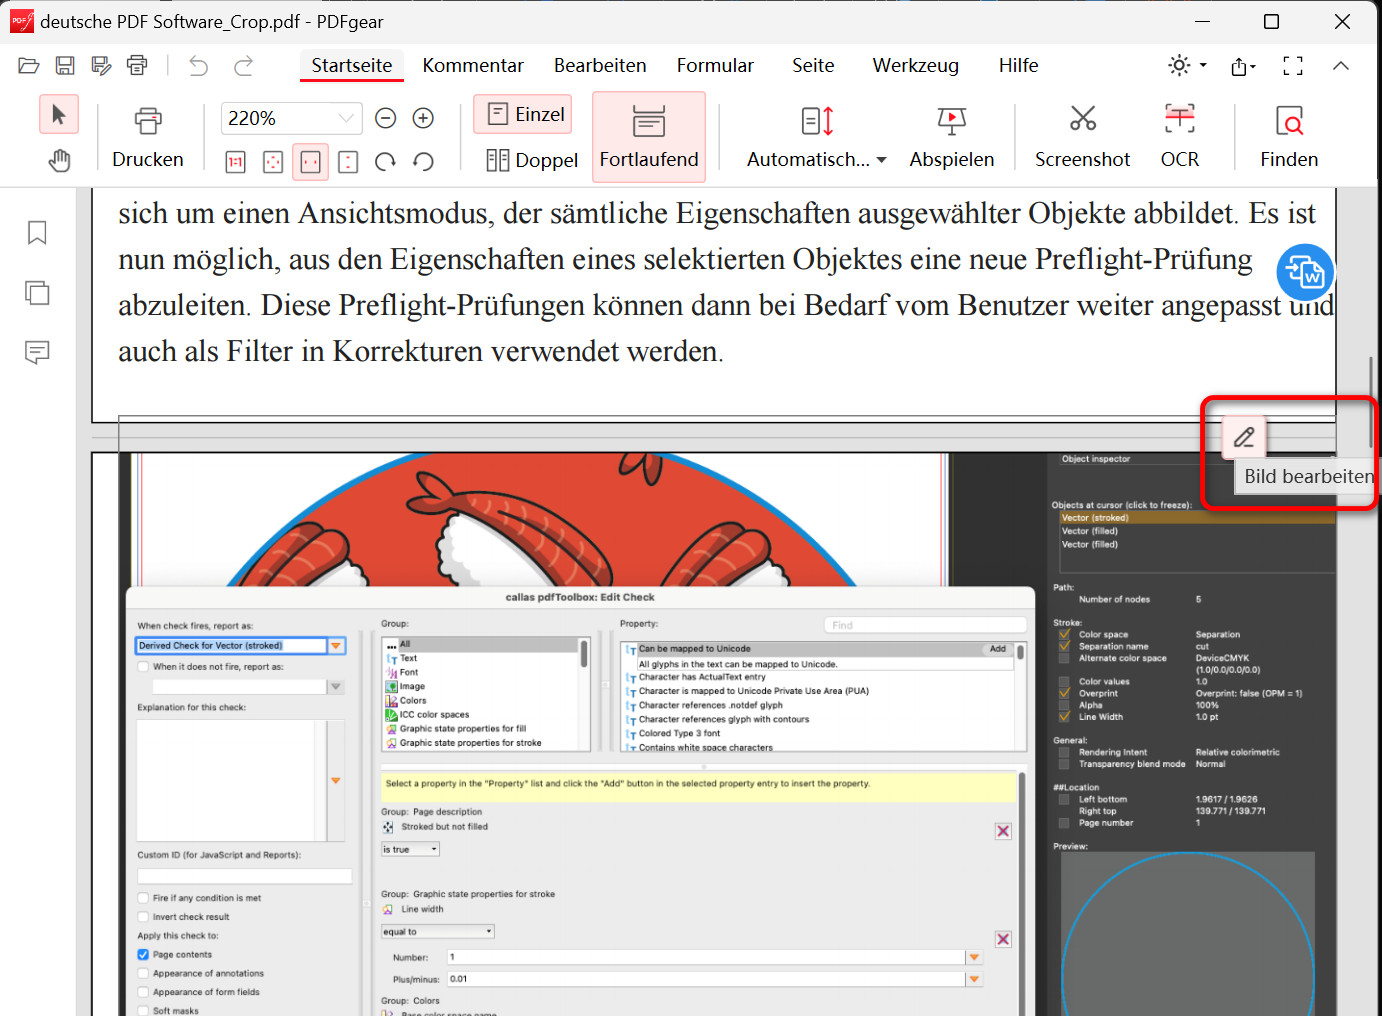Activate the Hand tool below the cursor
This screenshot has height=1016, width=1382.
pos(58,159)
